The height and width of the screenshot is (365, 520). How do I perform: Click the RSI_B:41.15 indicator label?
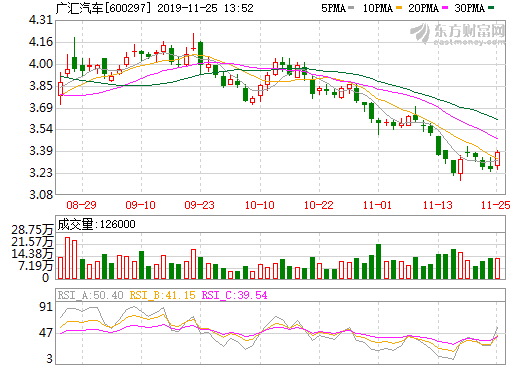[162, 295]
